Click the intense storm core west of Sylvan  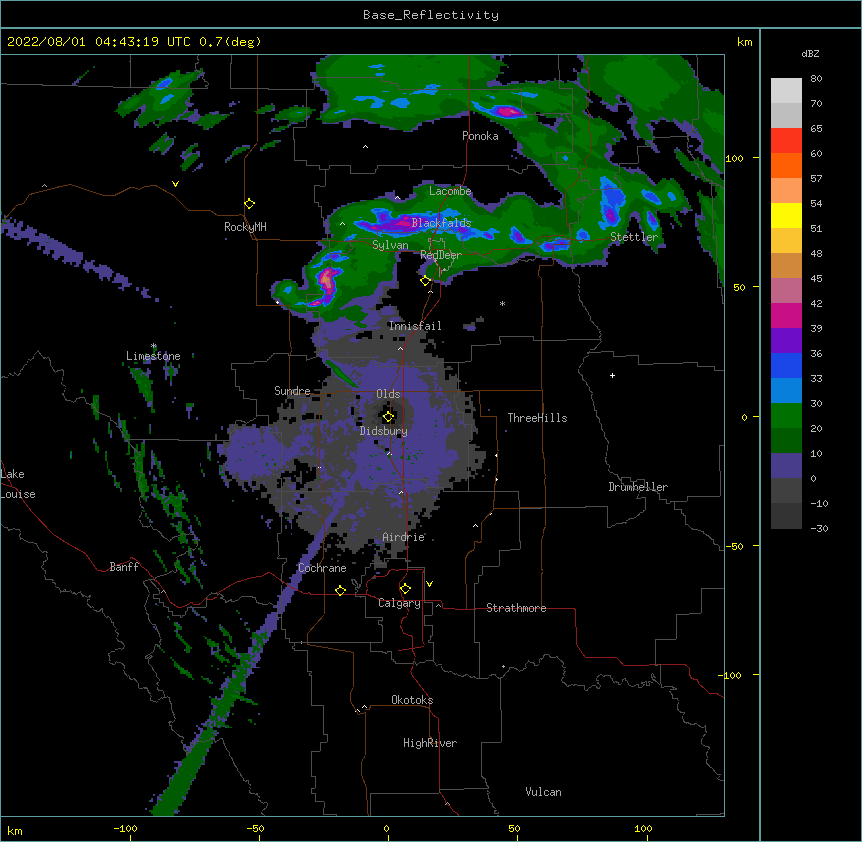point(327,278)
